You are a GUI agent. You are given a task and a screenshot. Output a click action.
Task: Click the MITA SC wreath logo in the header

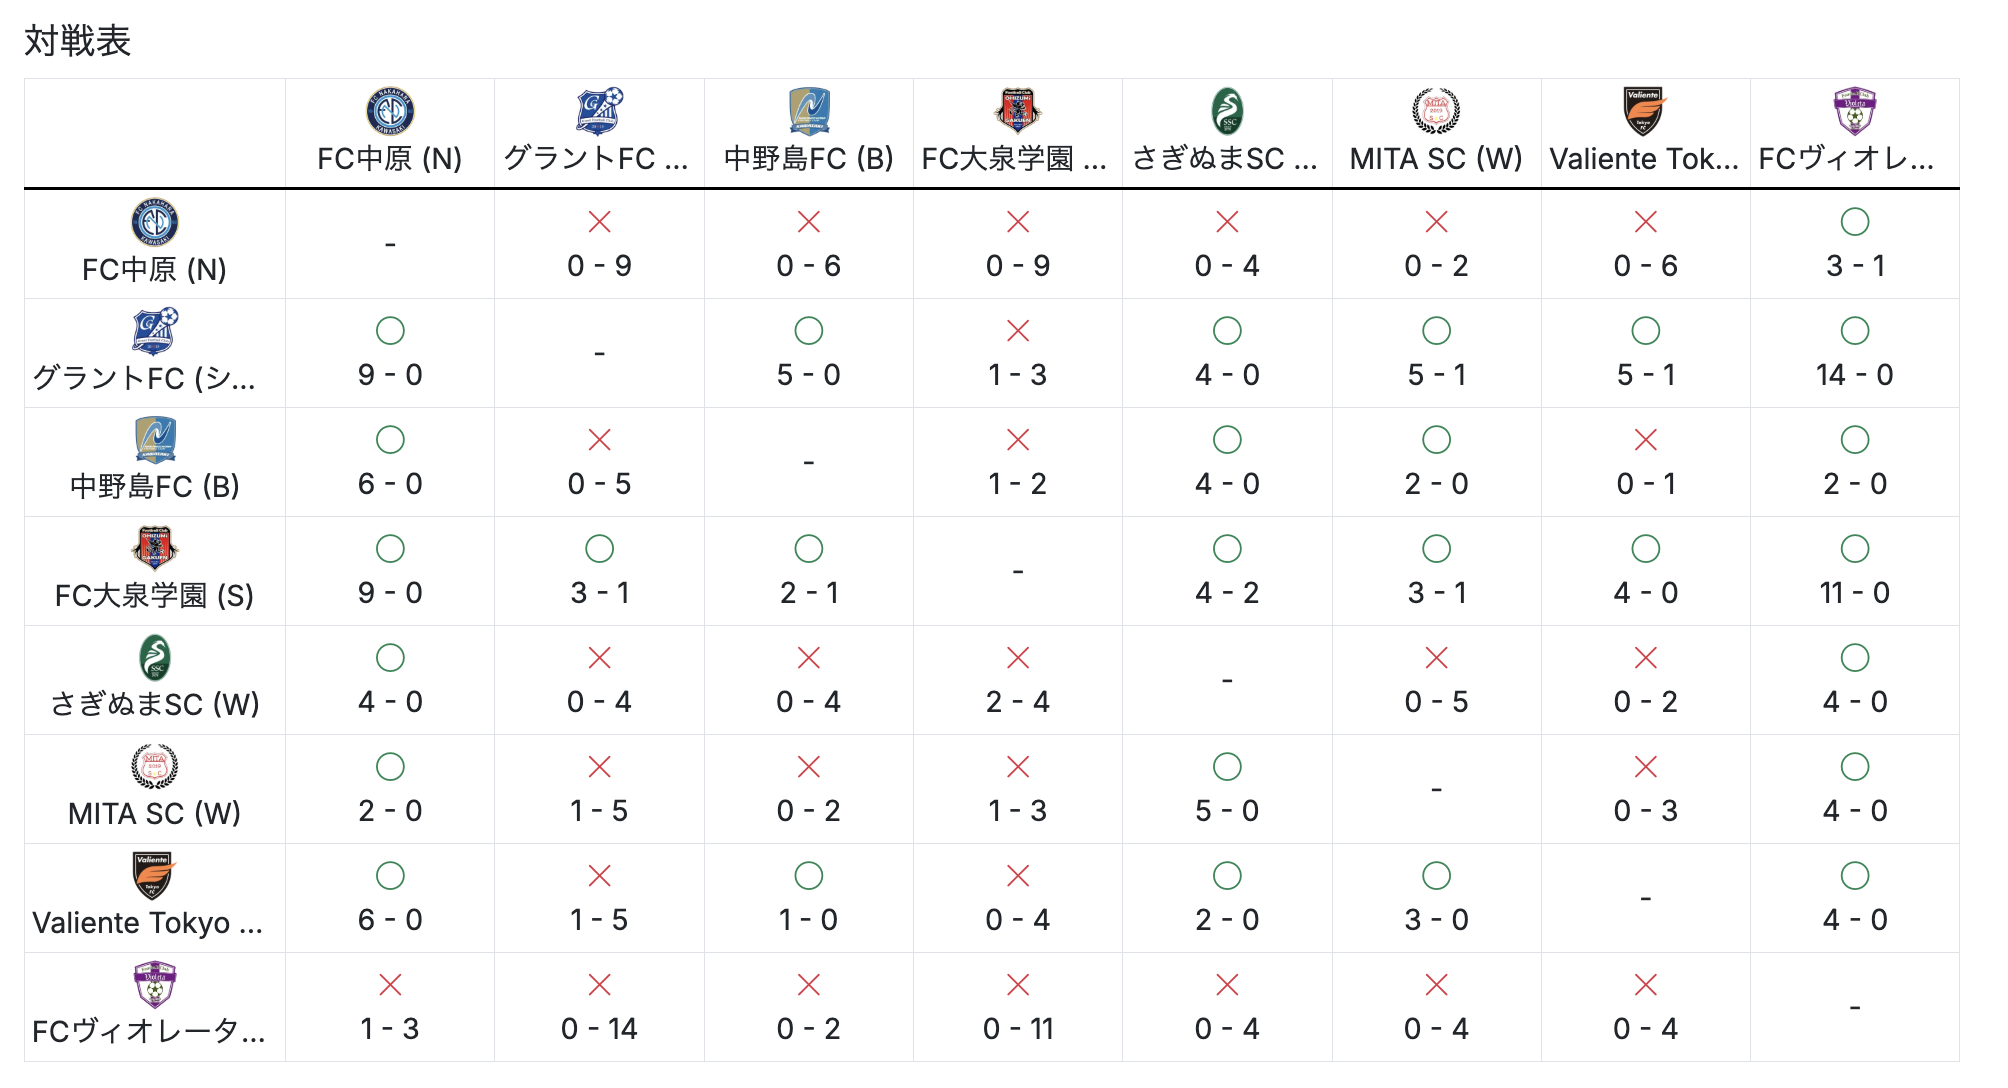(1436, 111)
